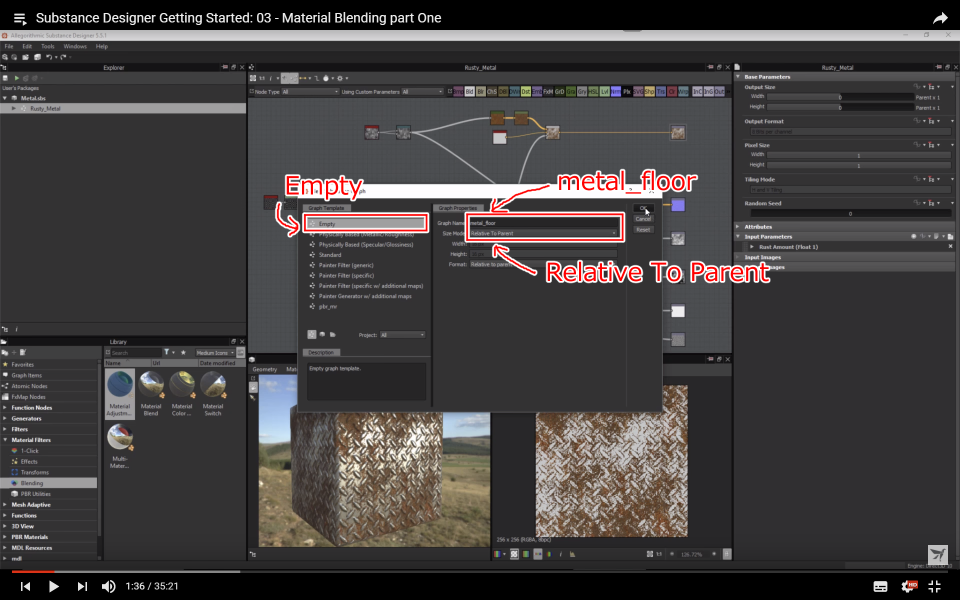
Task: Open the Size Mode dropdown
Action: [x=542, y=233]
